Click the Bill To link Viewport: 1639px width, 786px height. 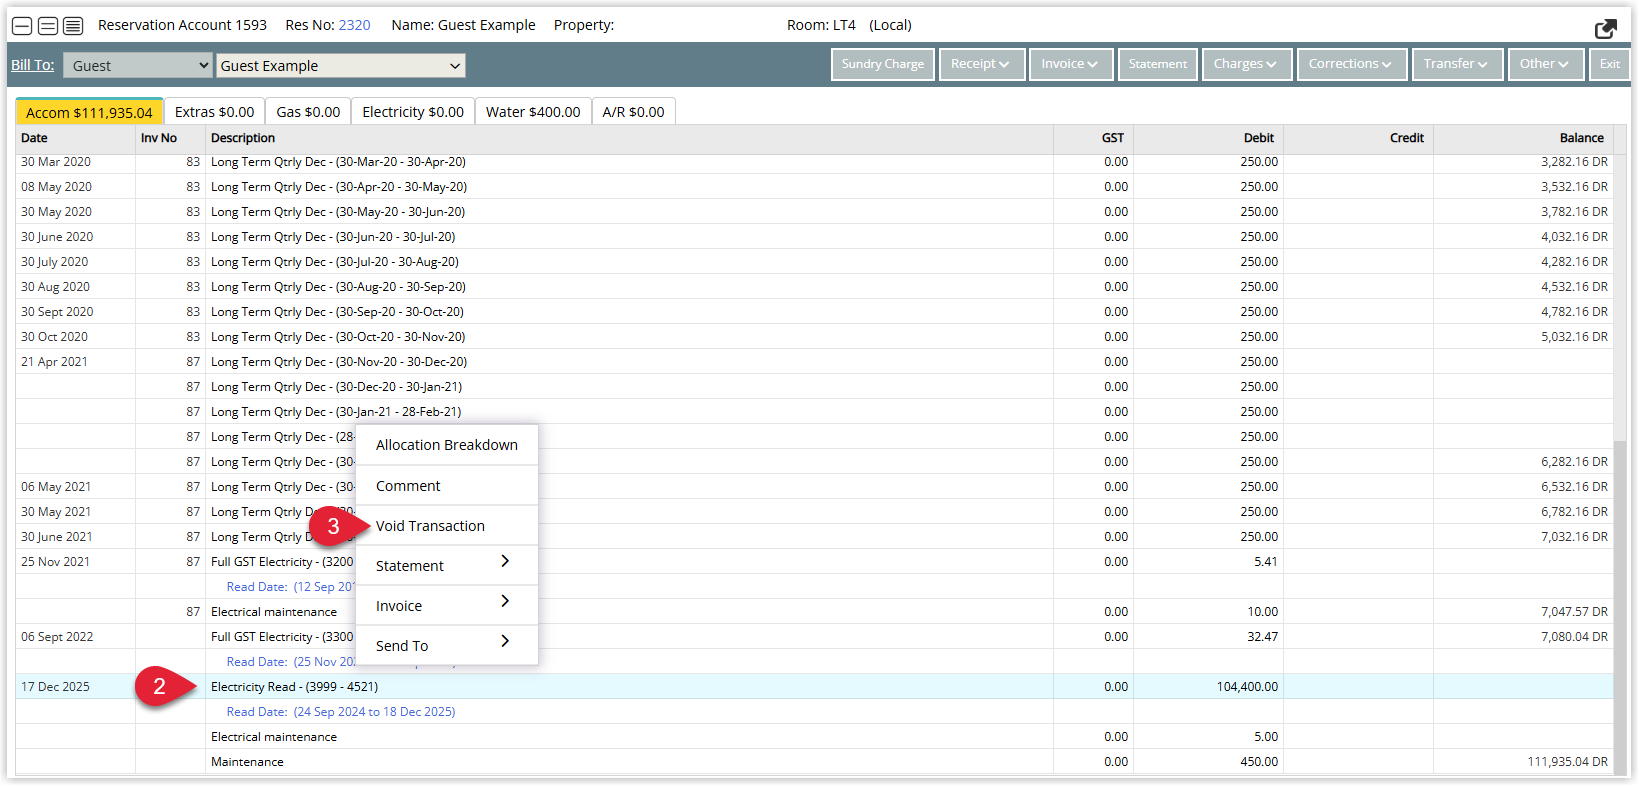[32, 65]
